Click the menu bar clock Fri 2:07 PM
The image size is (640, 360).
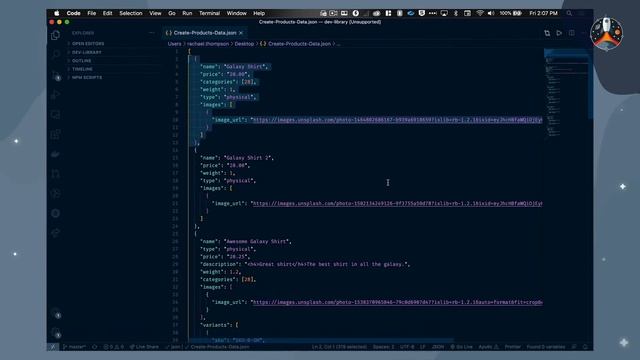point(543,13)
